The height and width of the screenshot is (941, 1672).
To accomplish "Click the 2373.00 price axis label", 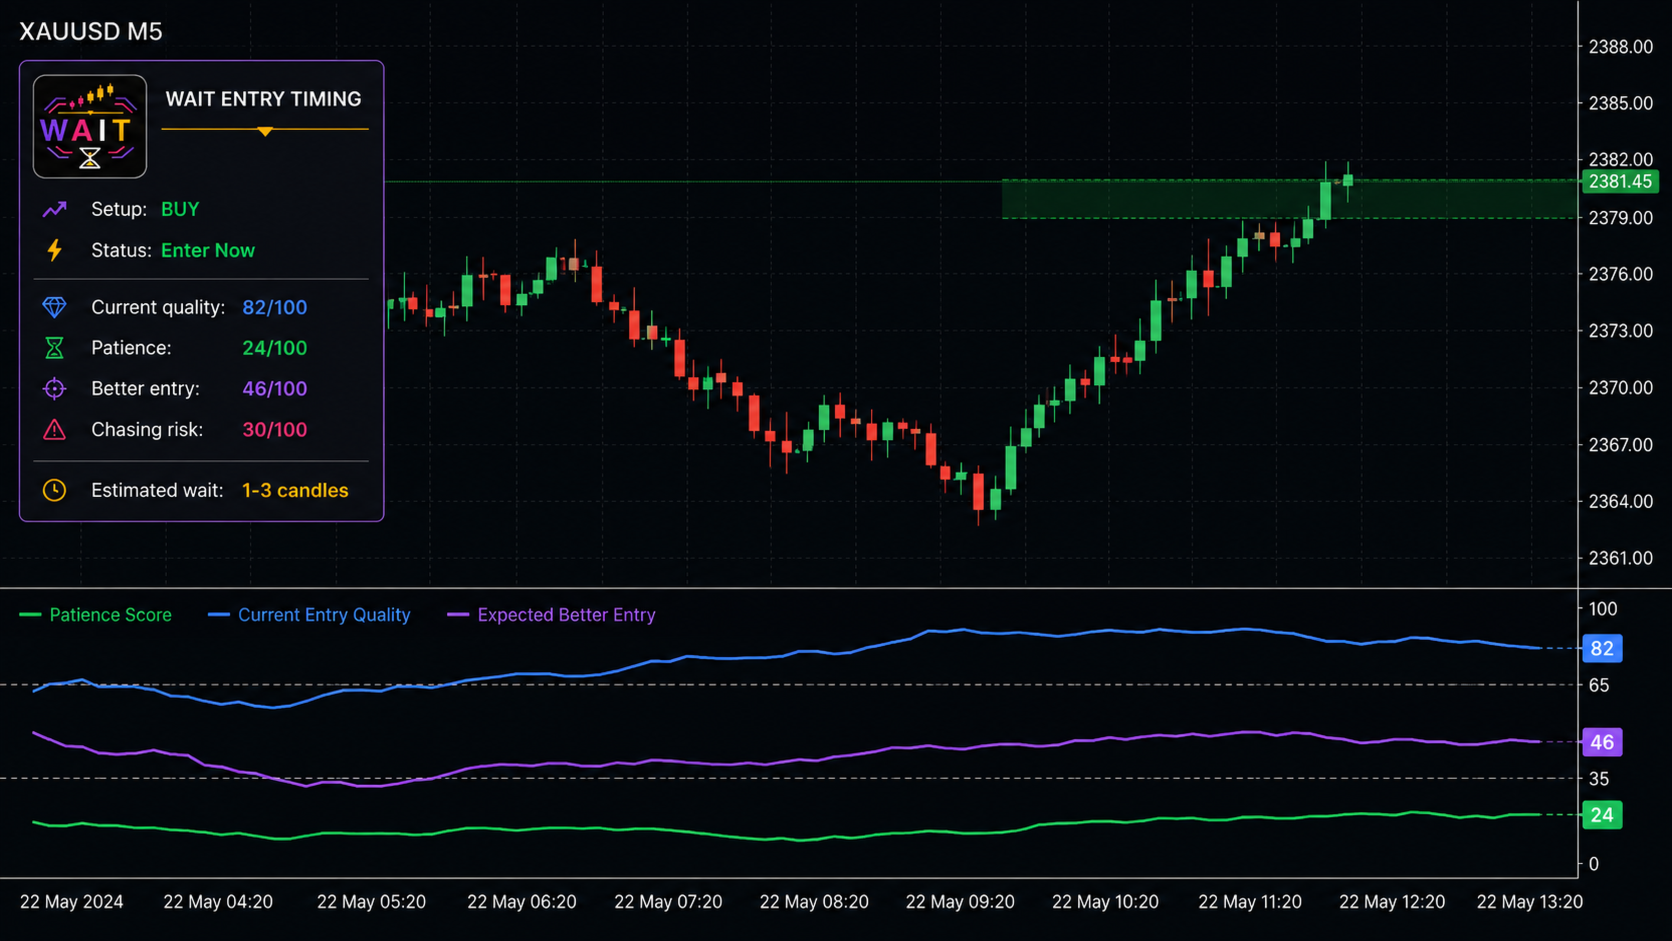I will pos(1621,331).
